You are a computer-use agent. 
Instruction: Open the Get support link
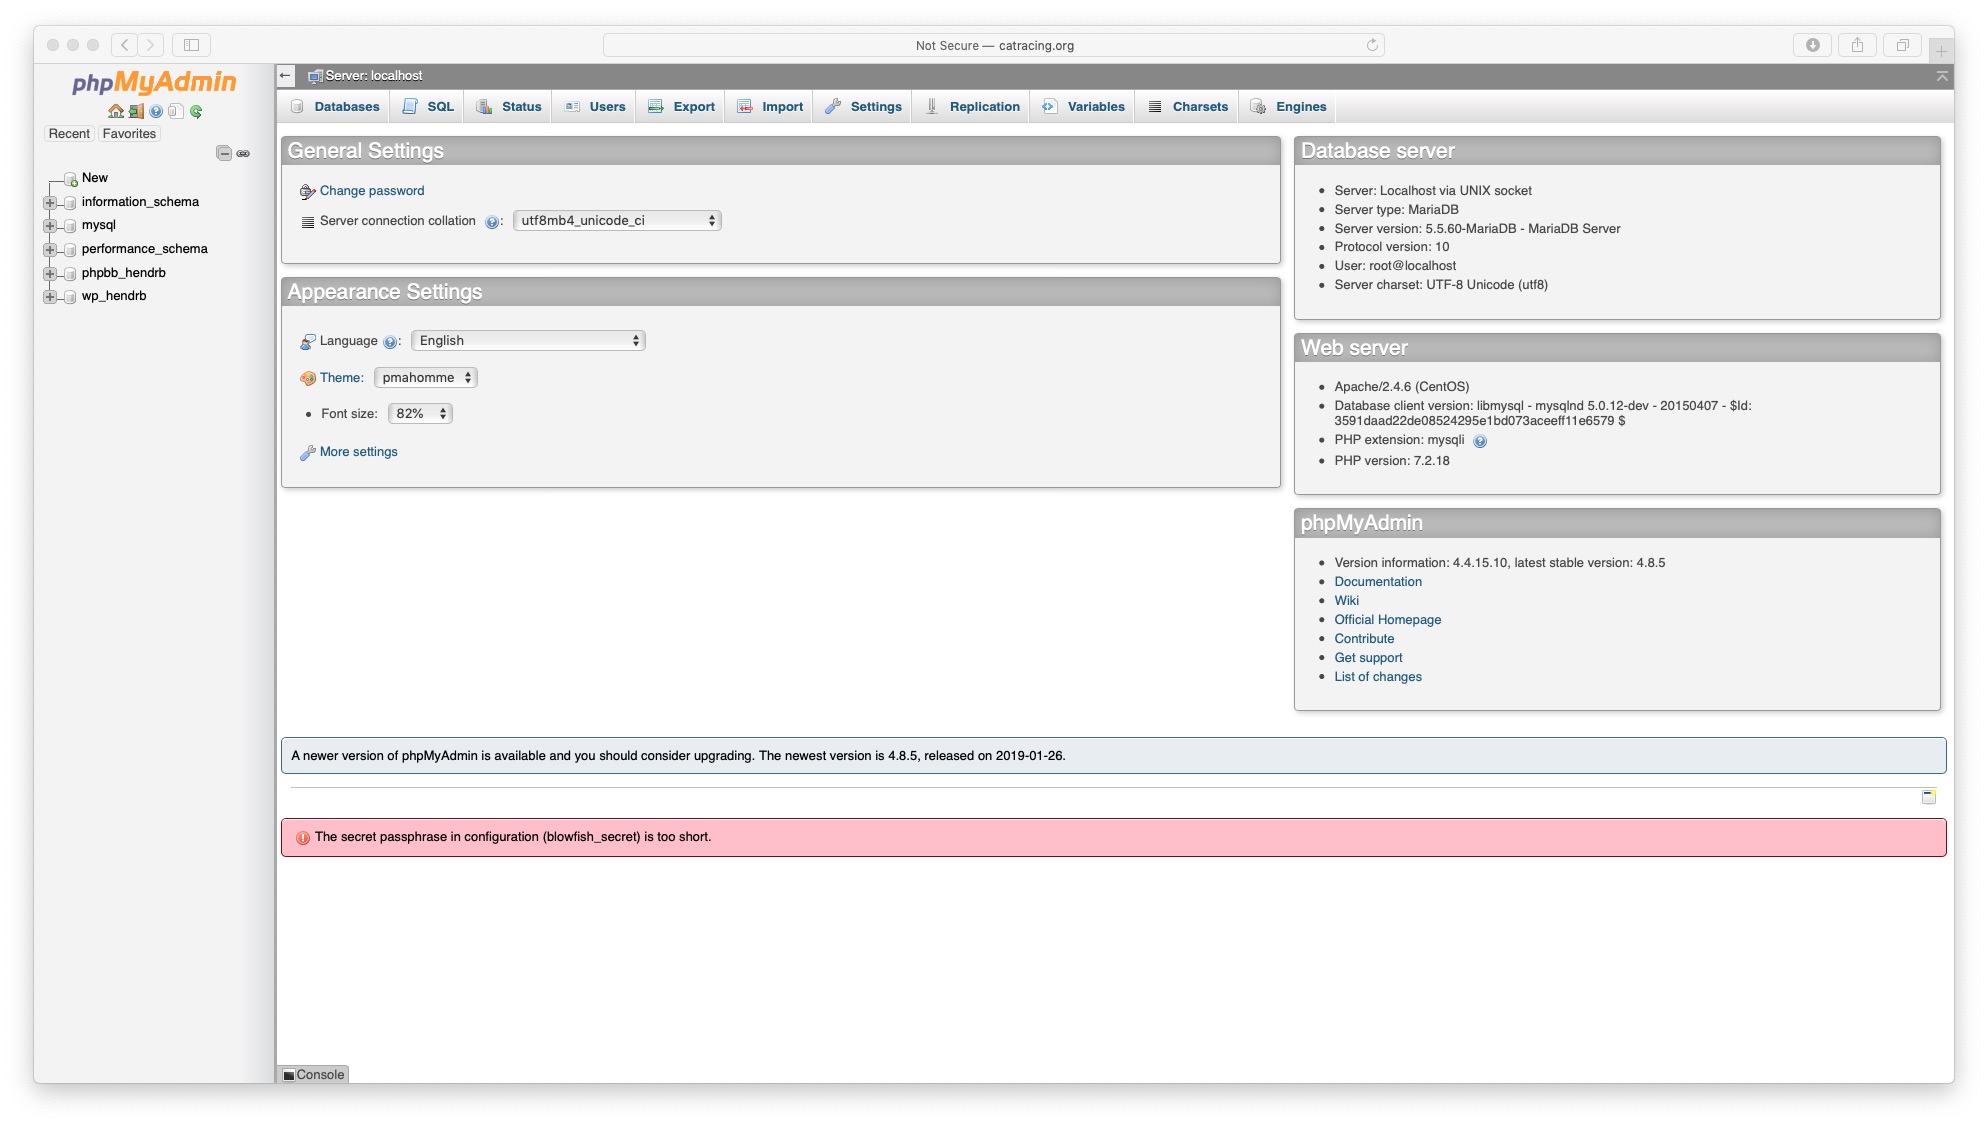[x=1368, y=658]
